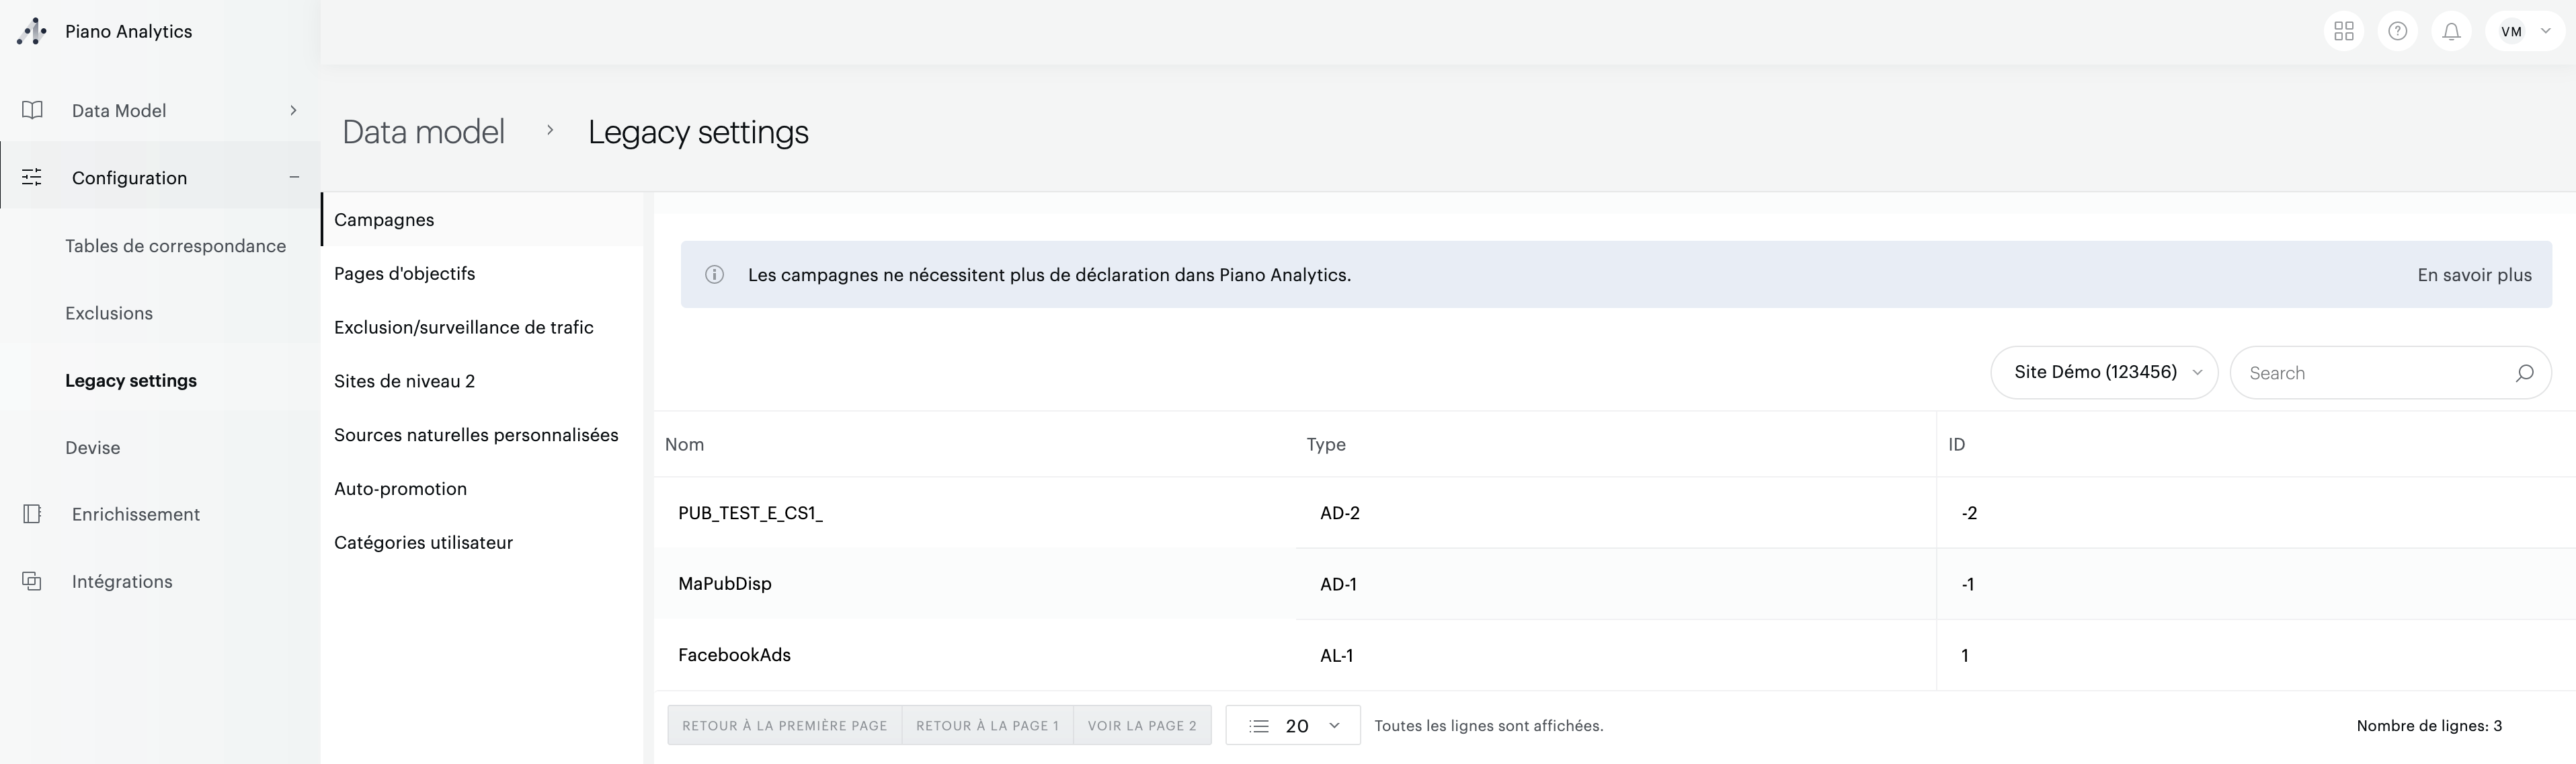
Task: Click the Enrichissement sidebar icon
Action: click(x=31, y=513)
